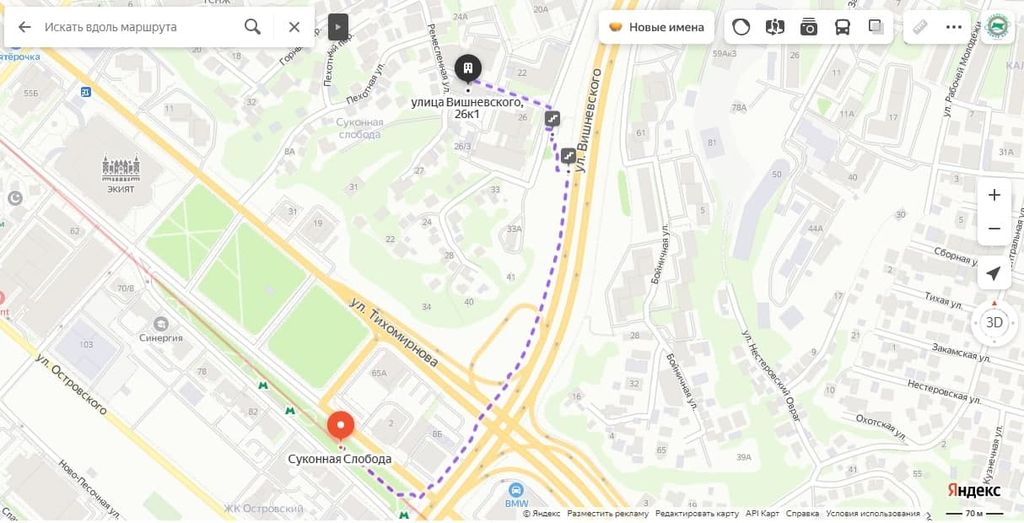Click the magnifier search icon

click(252, 27)
